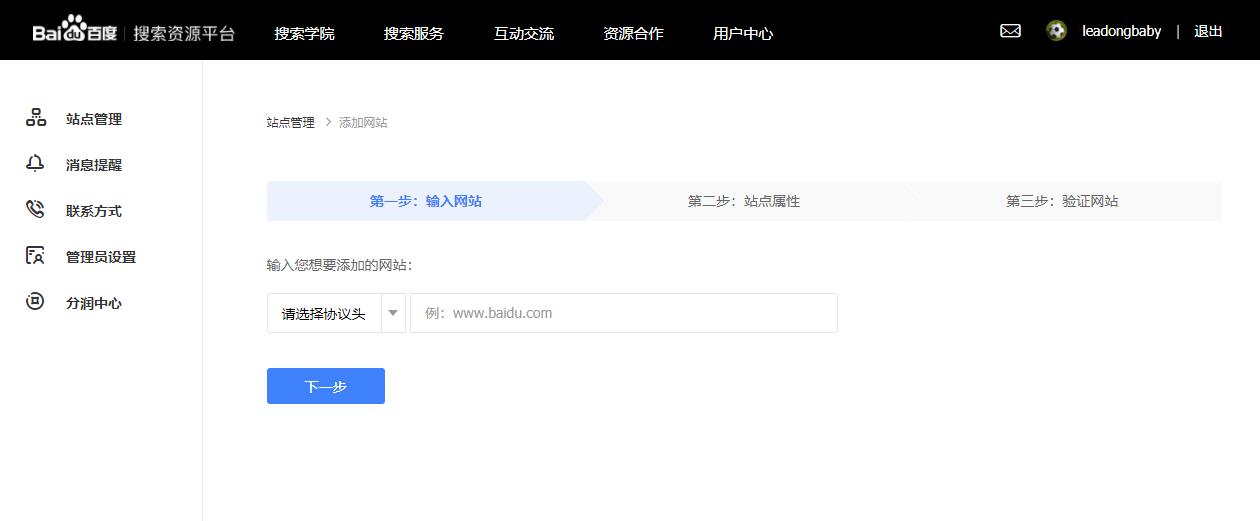Click the 输入您想要添加的网站 label
The height and width of the screenshot is (521, 1260).
(x=339, y=265)
